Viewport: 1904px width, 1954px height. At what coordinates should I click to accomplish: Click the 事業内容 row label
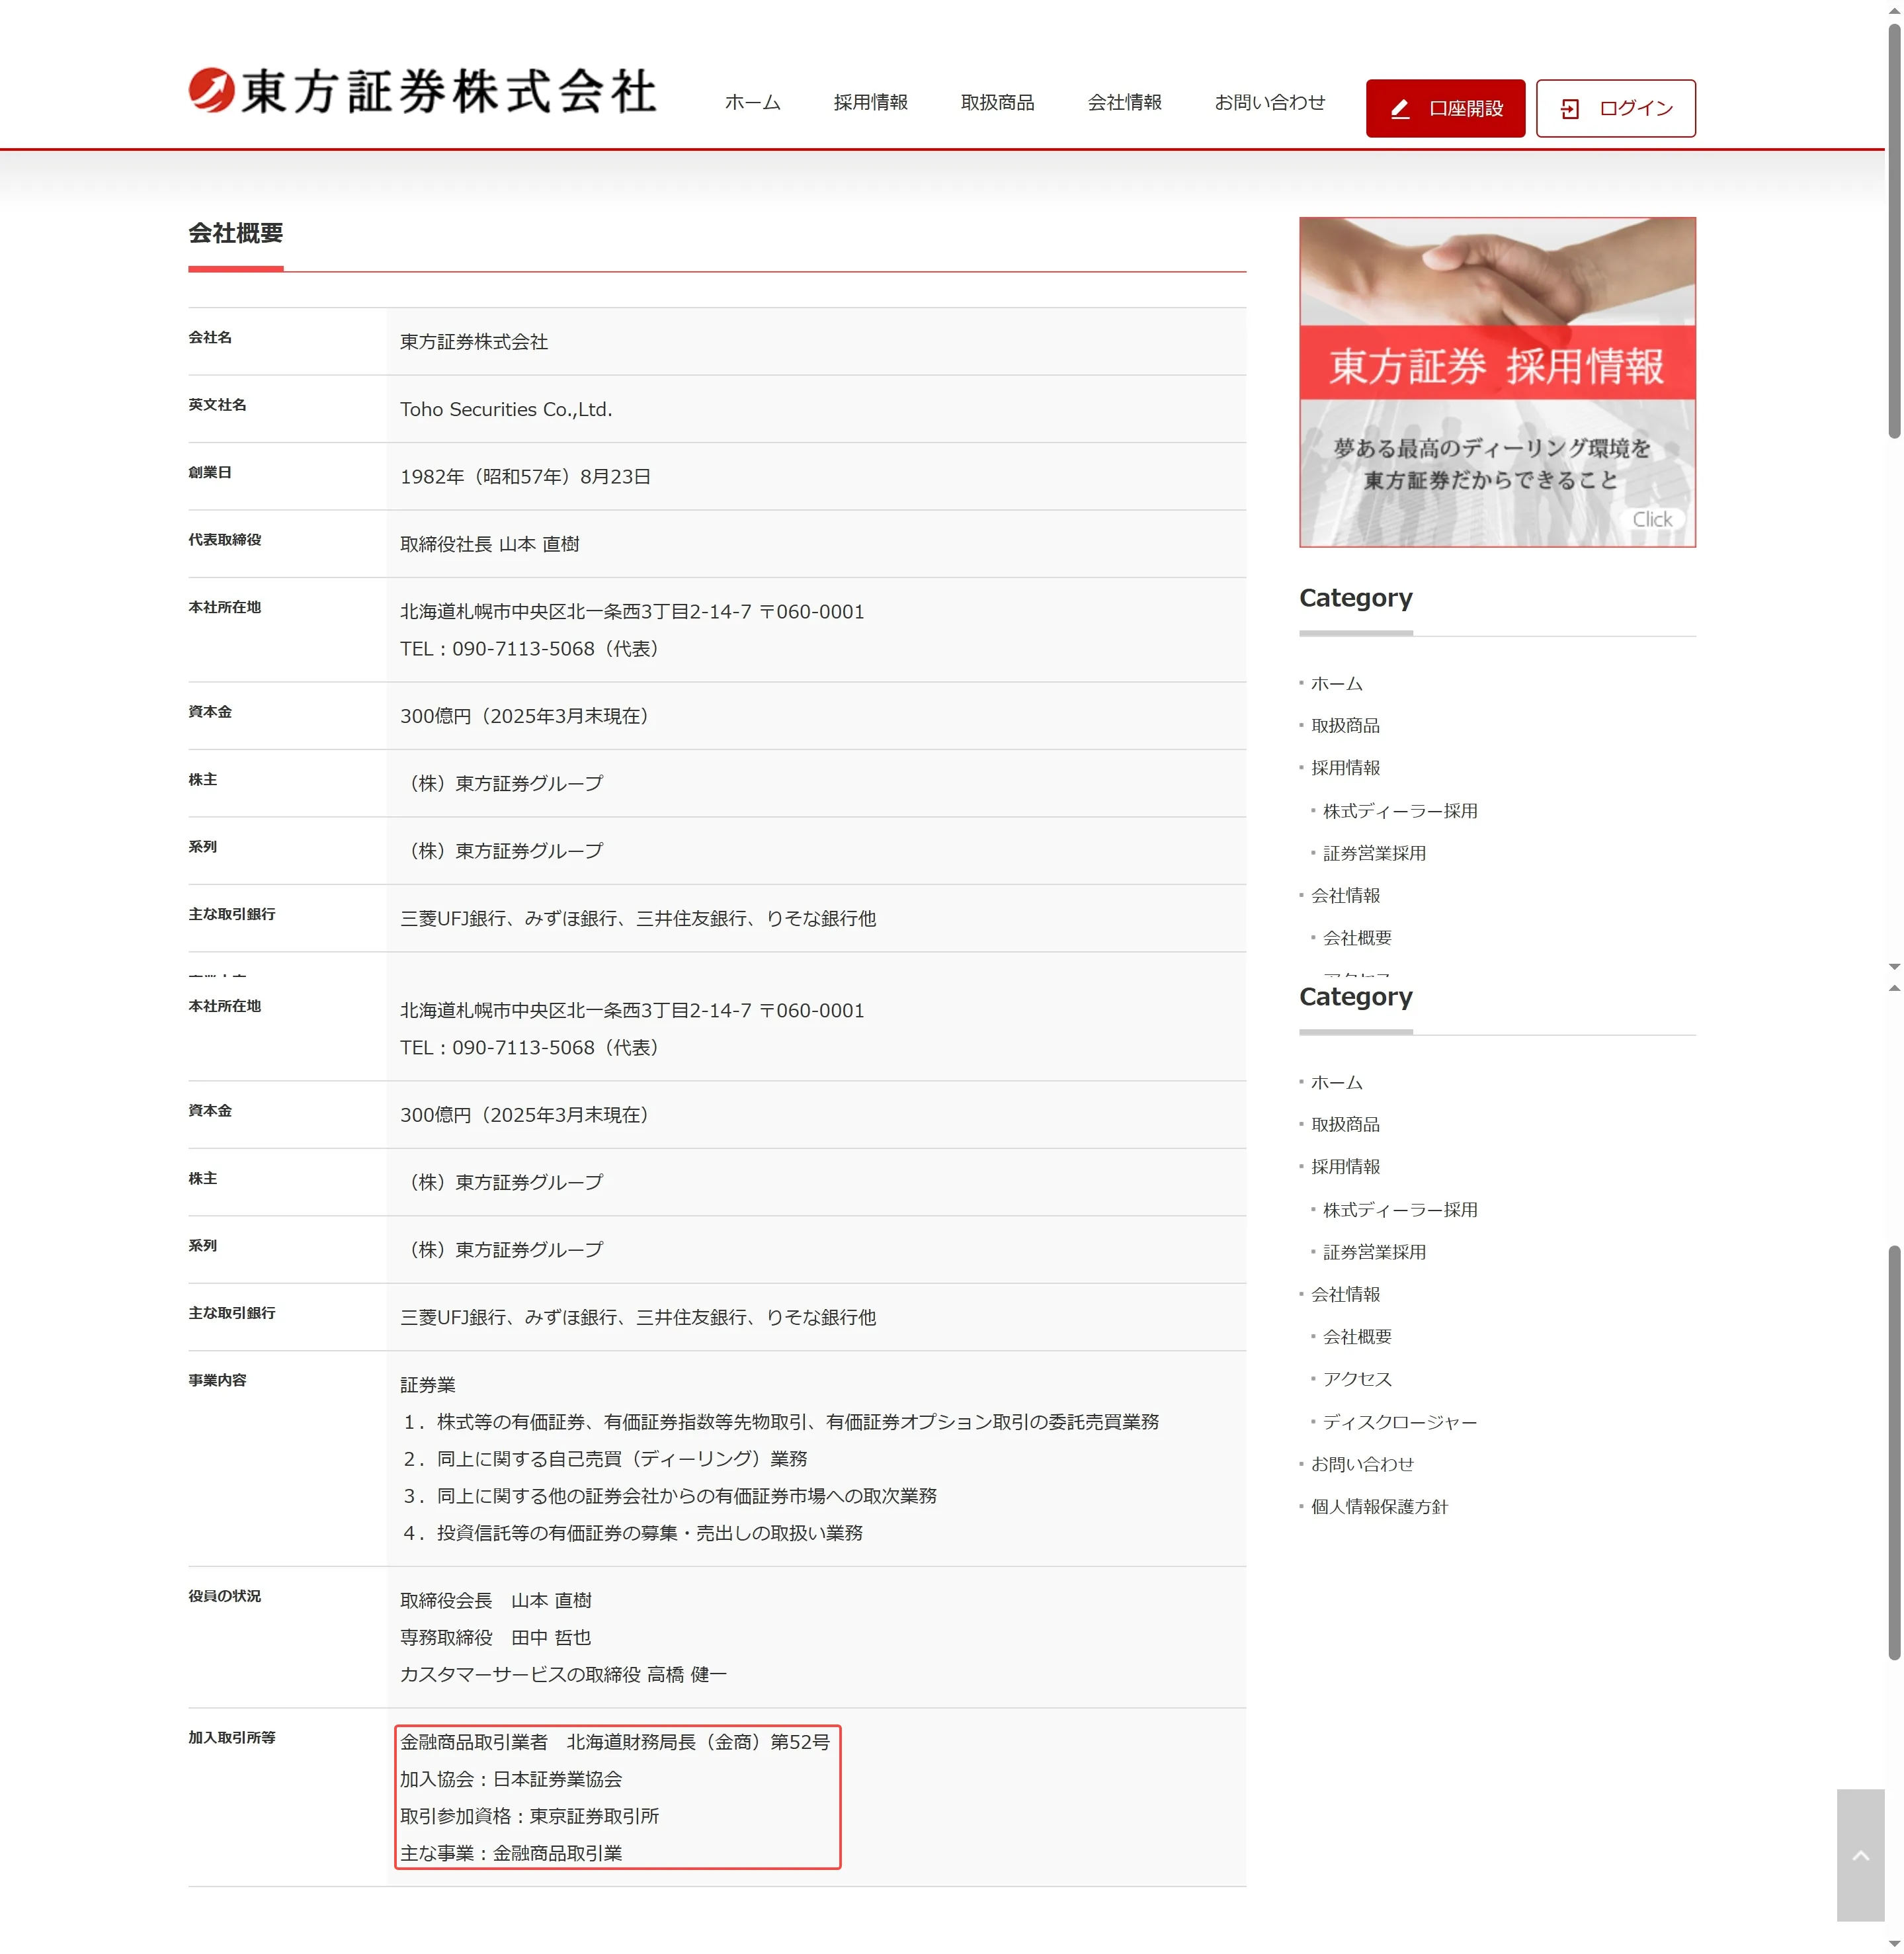pos(217,1380)
